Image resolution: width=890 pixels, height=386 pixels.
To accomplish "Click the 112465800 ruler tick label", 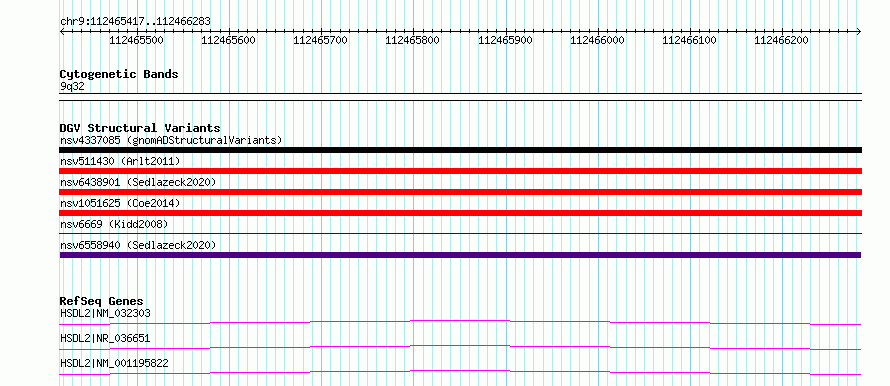I will coord(413,40).
